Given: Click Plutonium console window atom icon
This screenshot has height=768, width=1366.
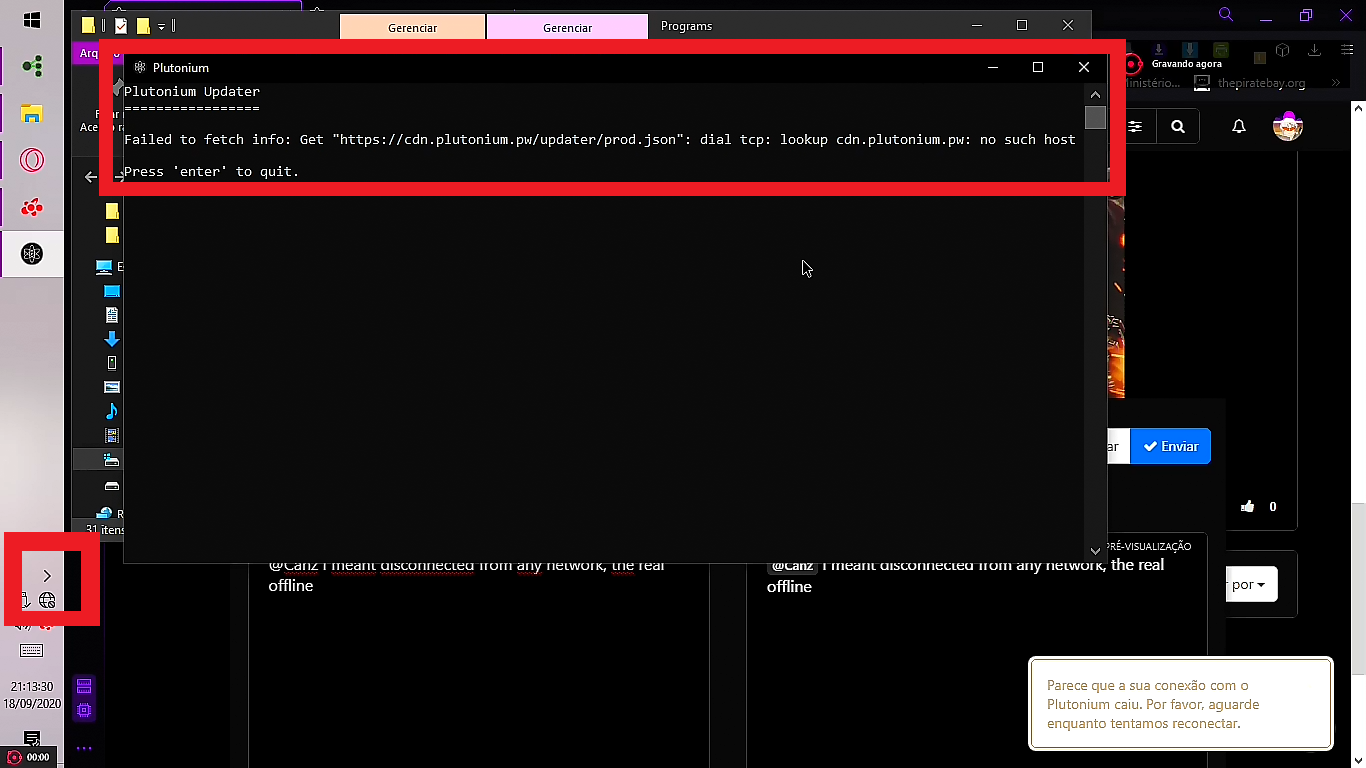Looking at the screenshot, I should coord(140,68).
